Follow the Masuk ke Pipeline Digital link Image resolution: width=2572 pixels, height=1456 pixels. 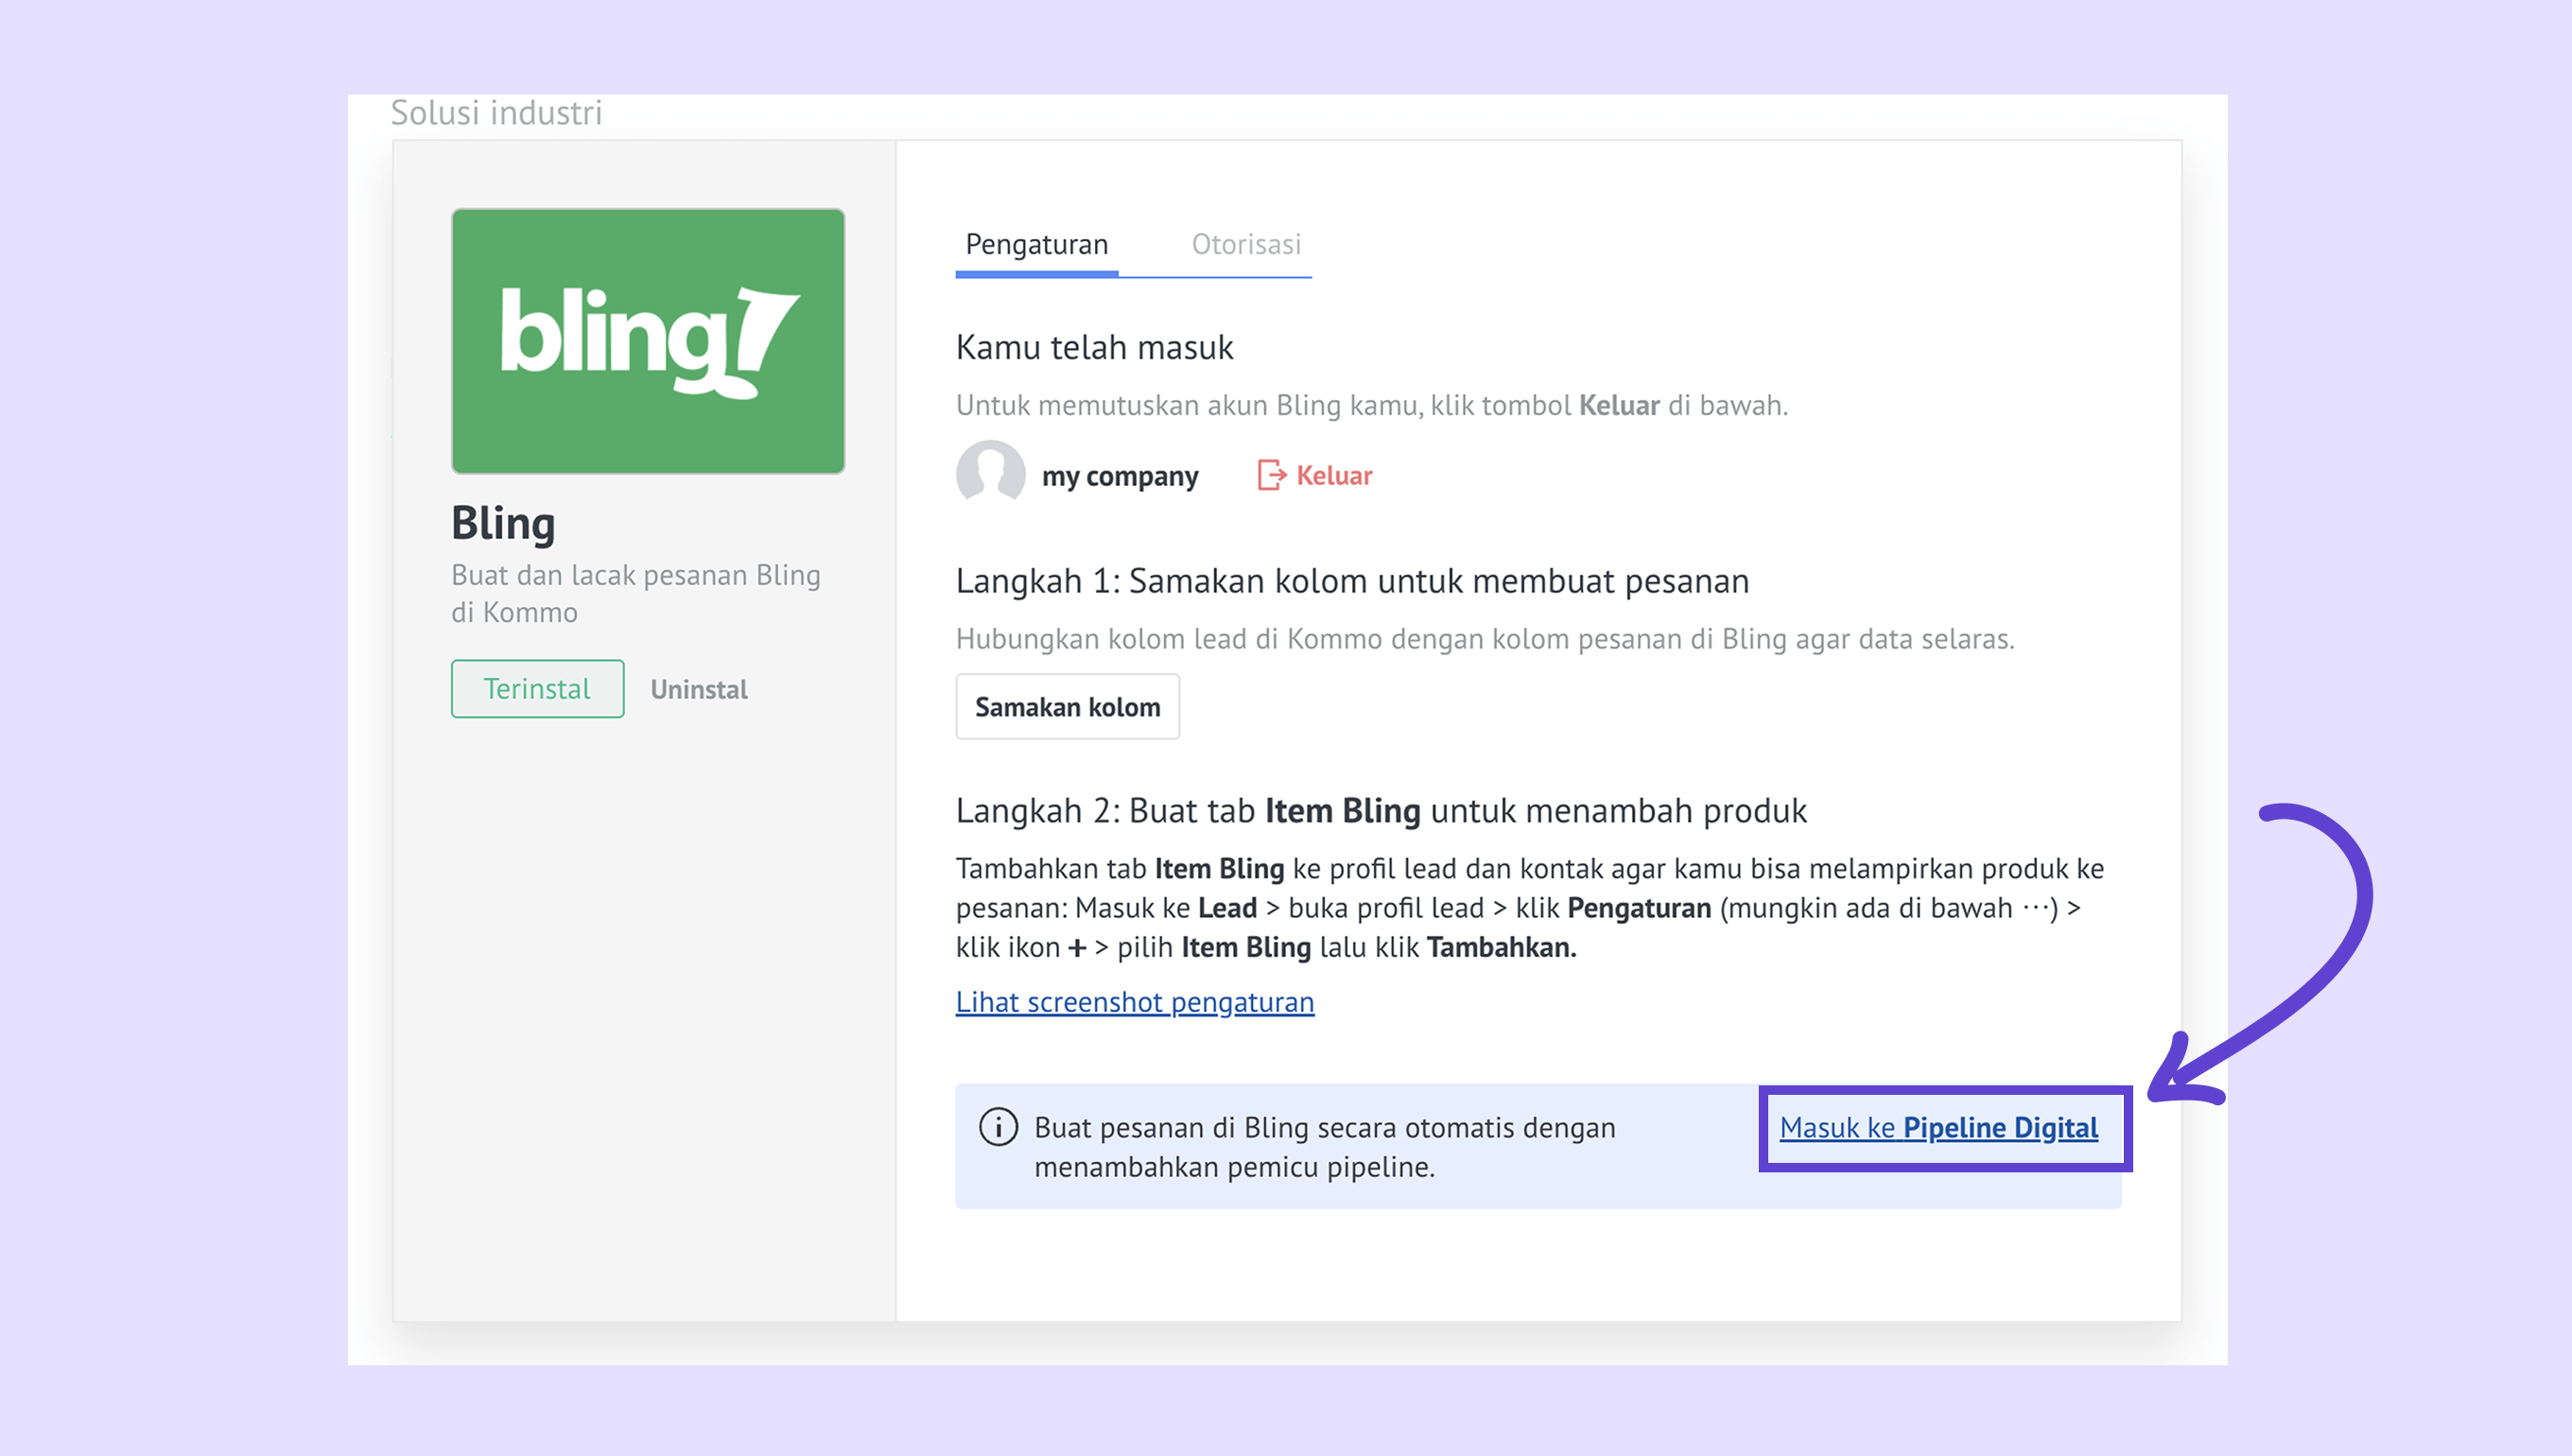[x=1938, y=1128]
